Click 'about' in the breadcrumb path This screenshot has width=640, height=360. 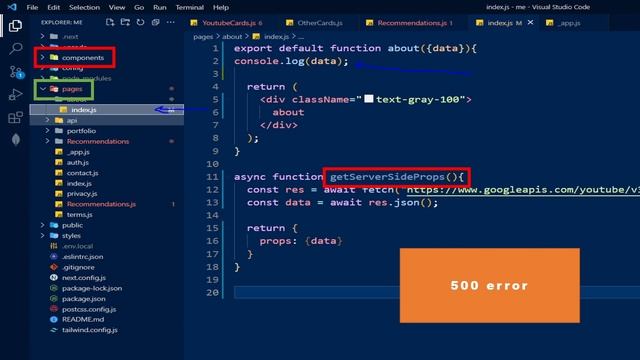[232, 36]
